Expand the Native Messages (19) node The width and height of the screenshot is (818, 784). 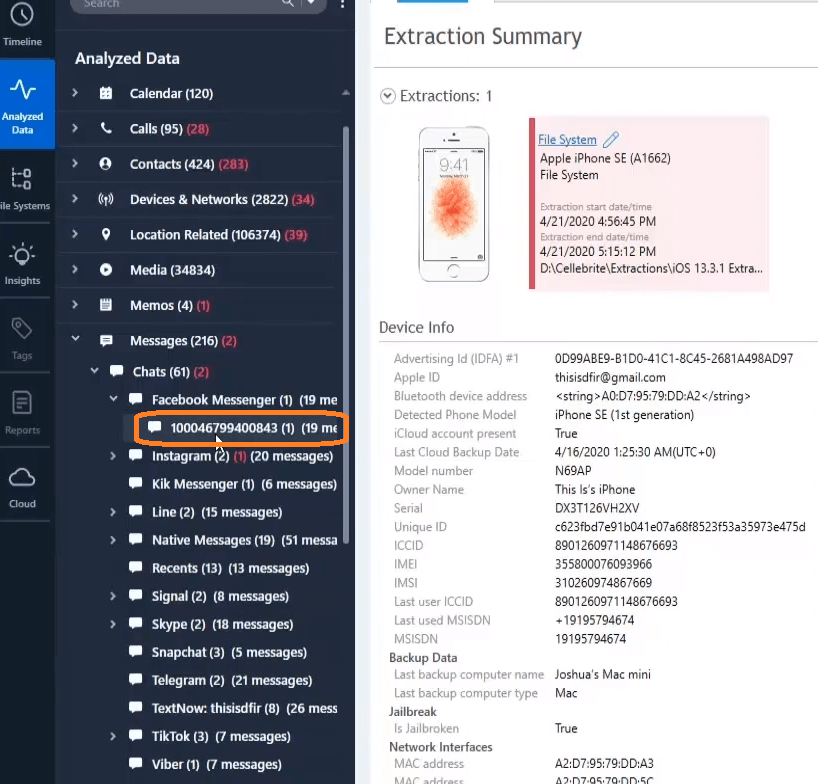click(113, 540)
